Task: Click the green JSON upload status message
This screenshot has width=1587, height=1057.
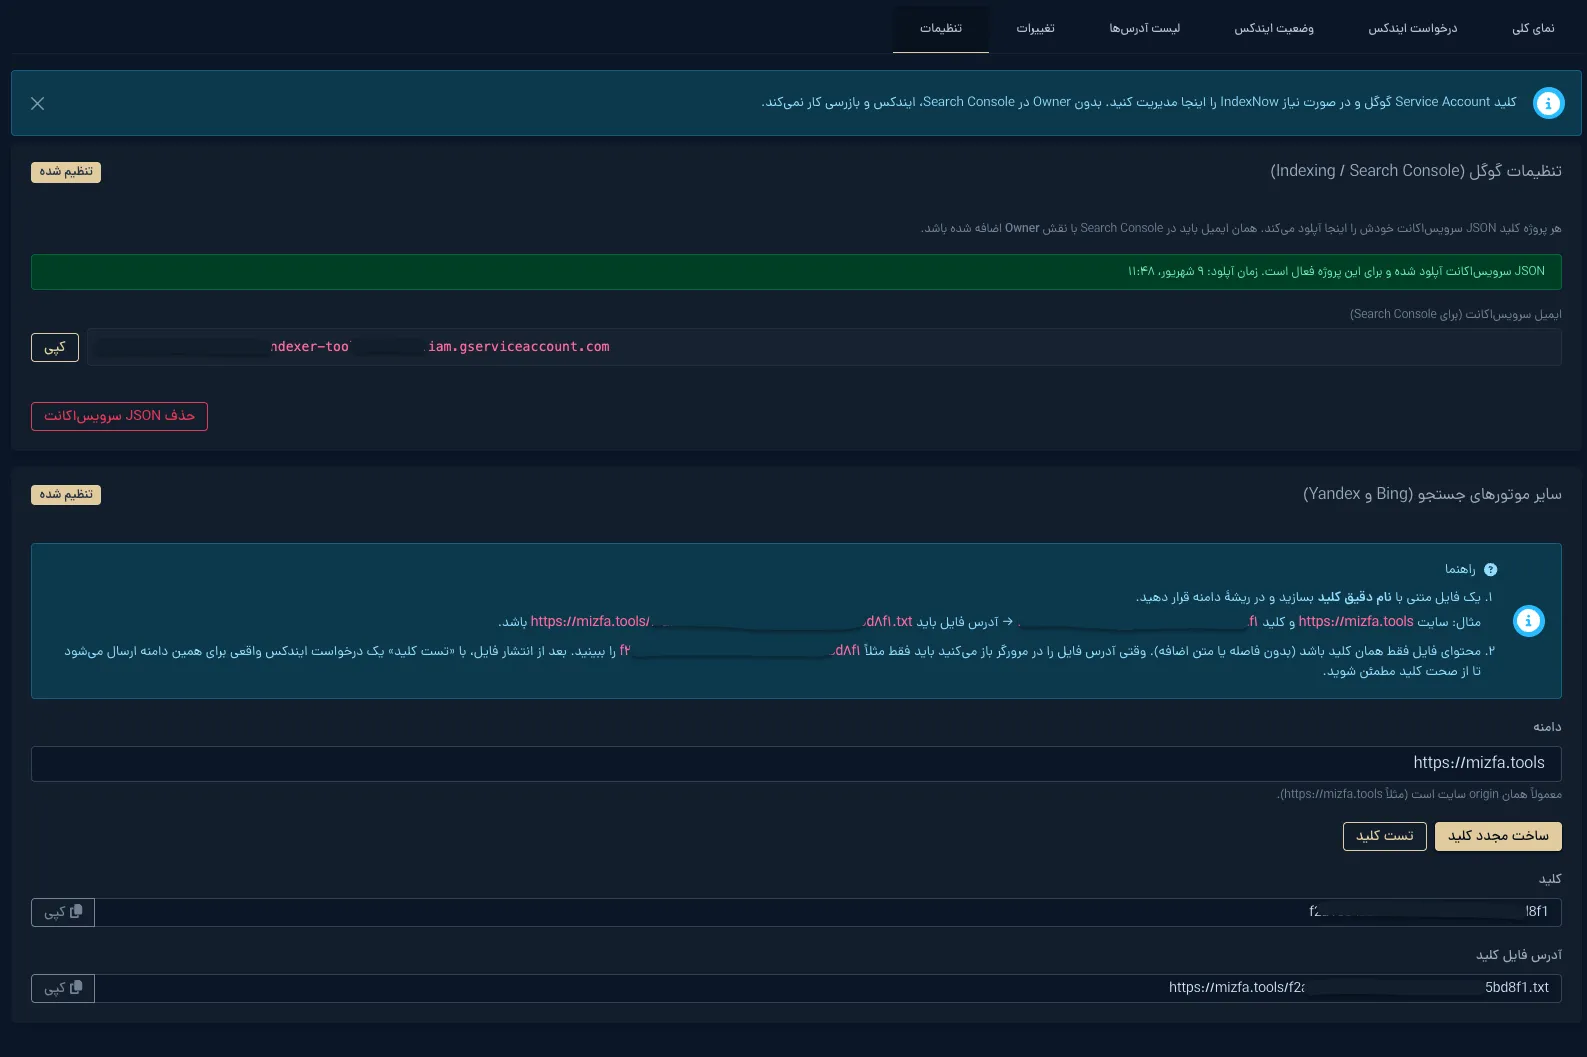Action: 796,272
